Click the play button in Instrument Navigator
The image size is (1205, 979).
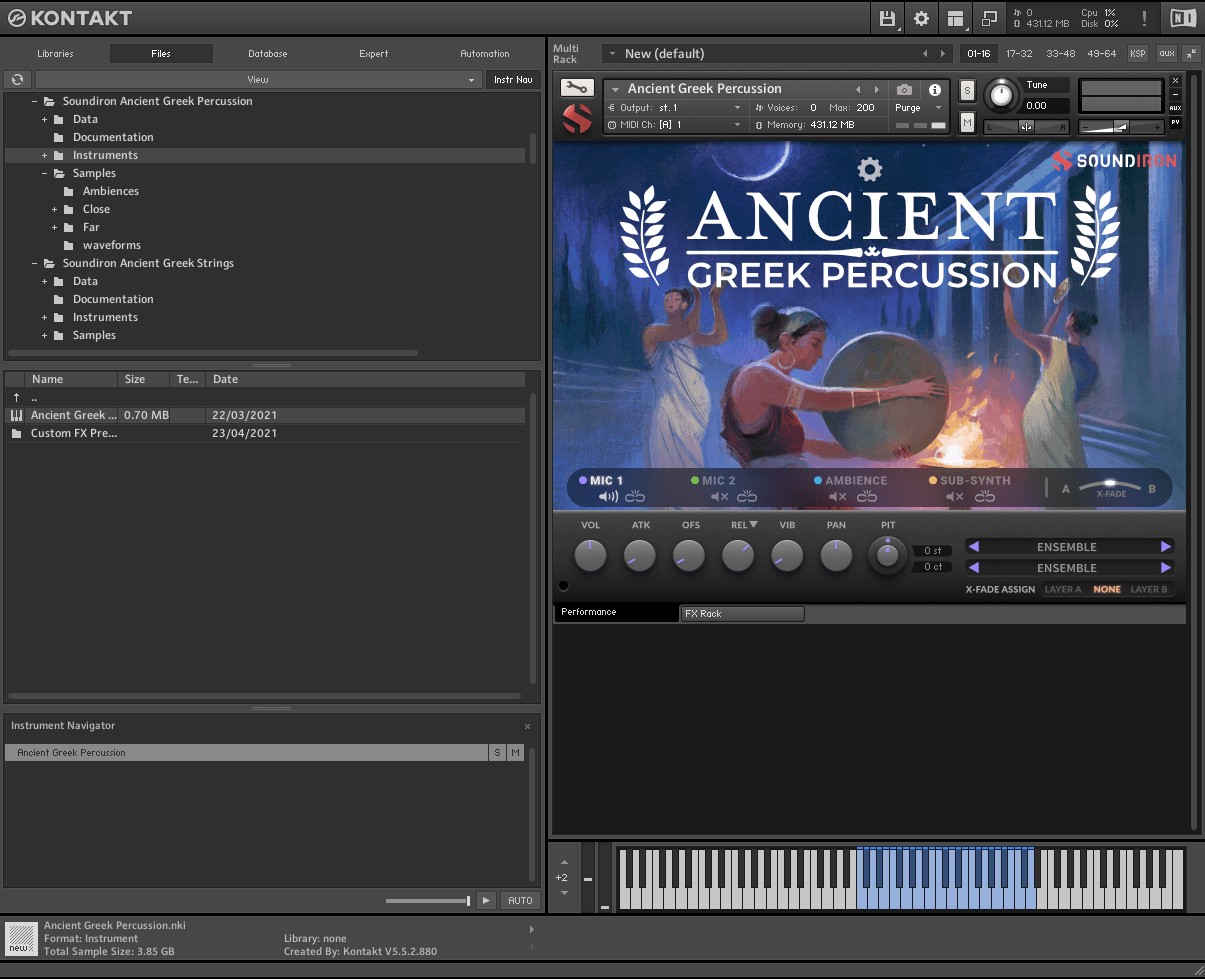(486, 901)
